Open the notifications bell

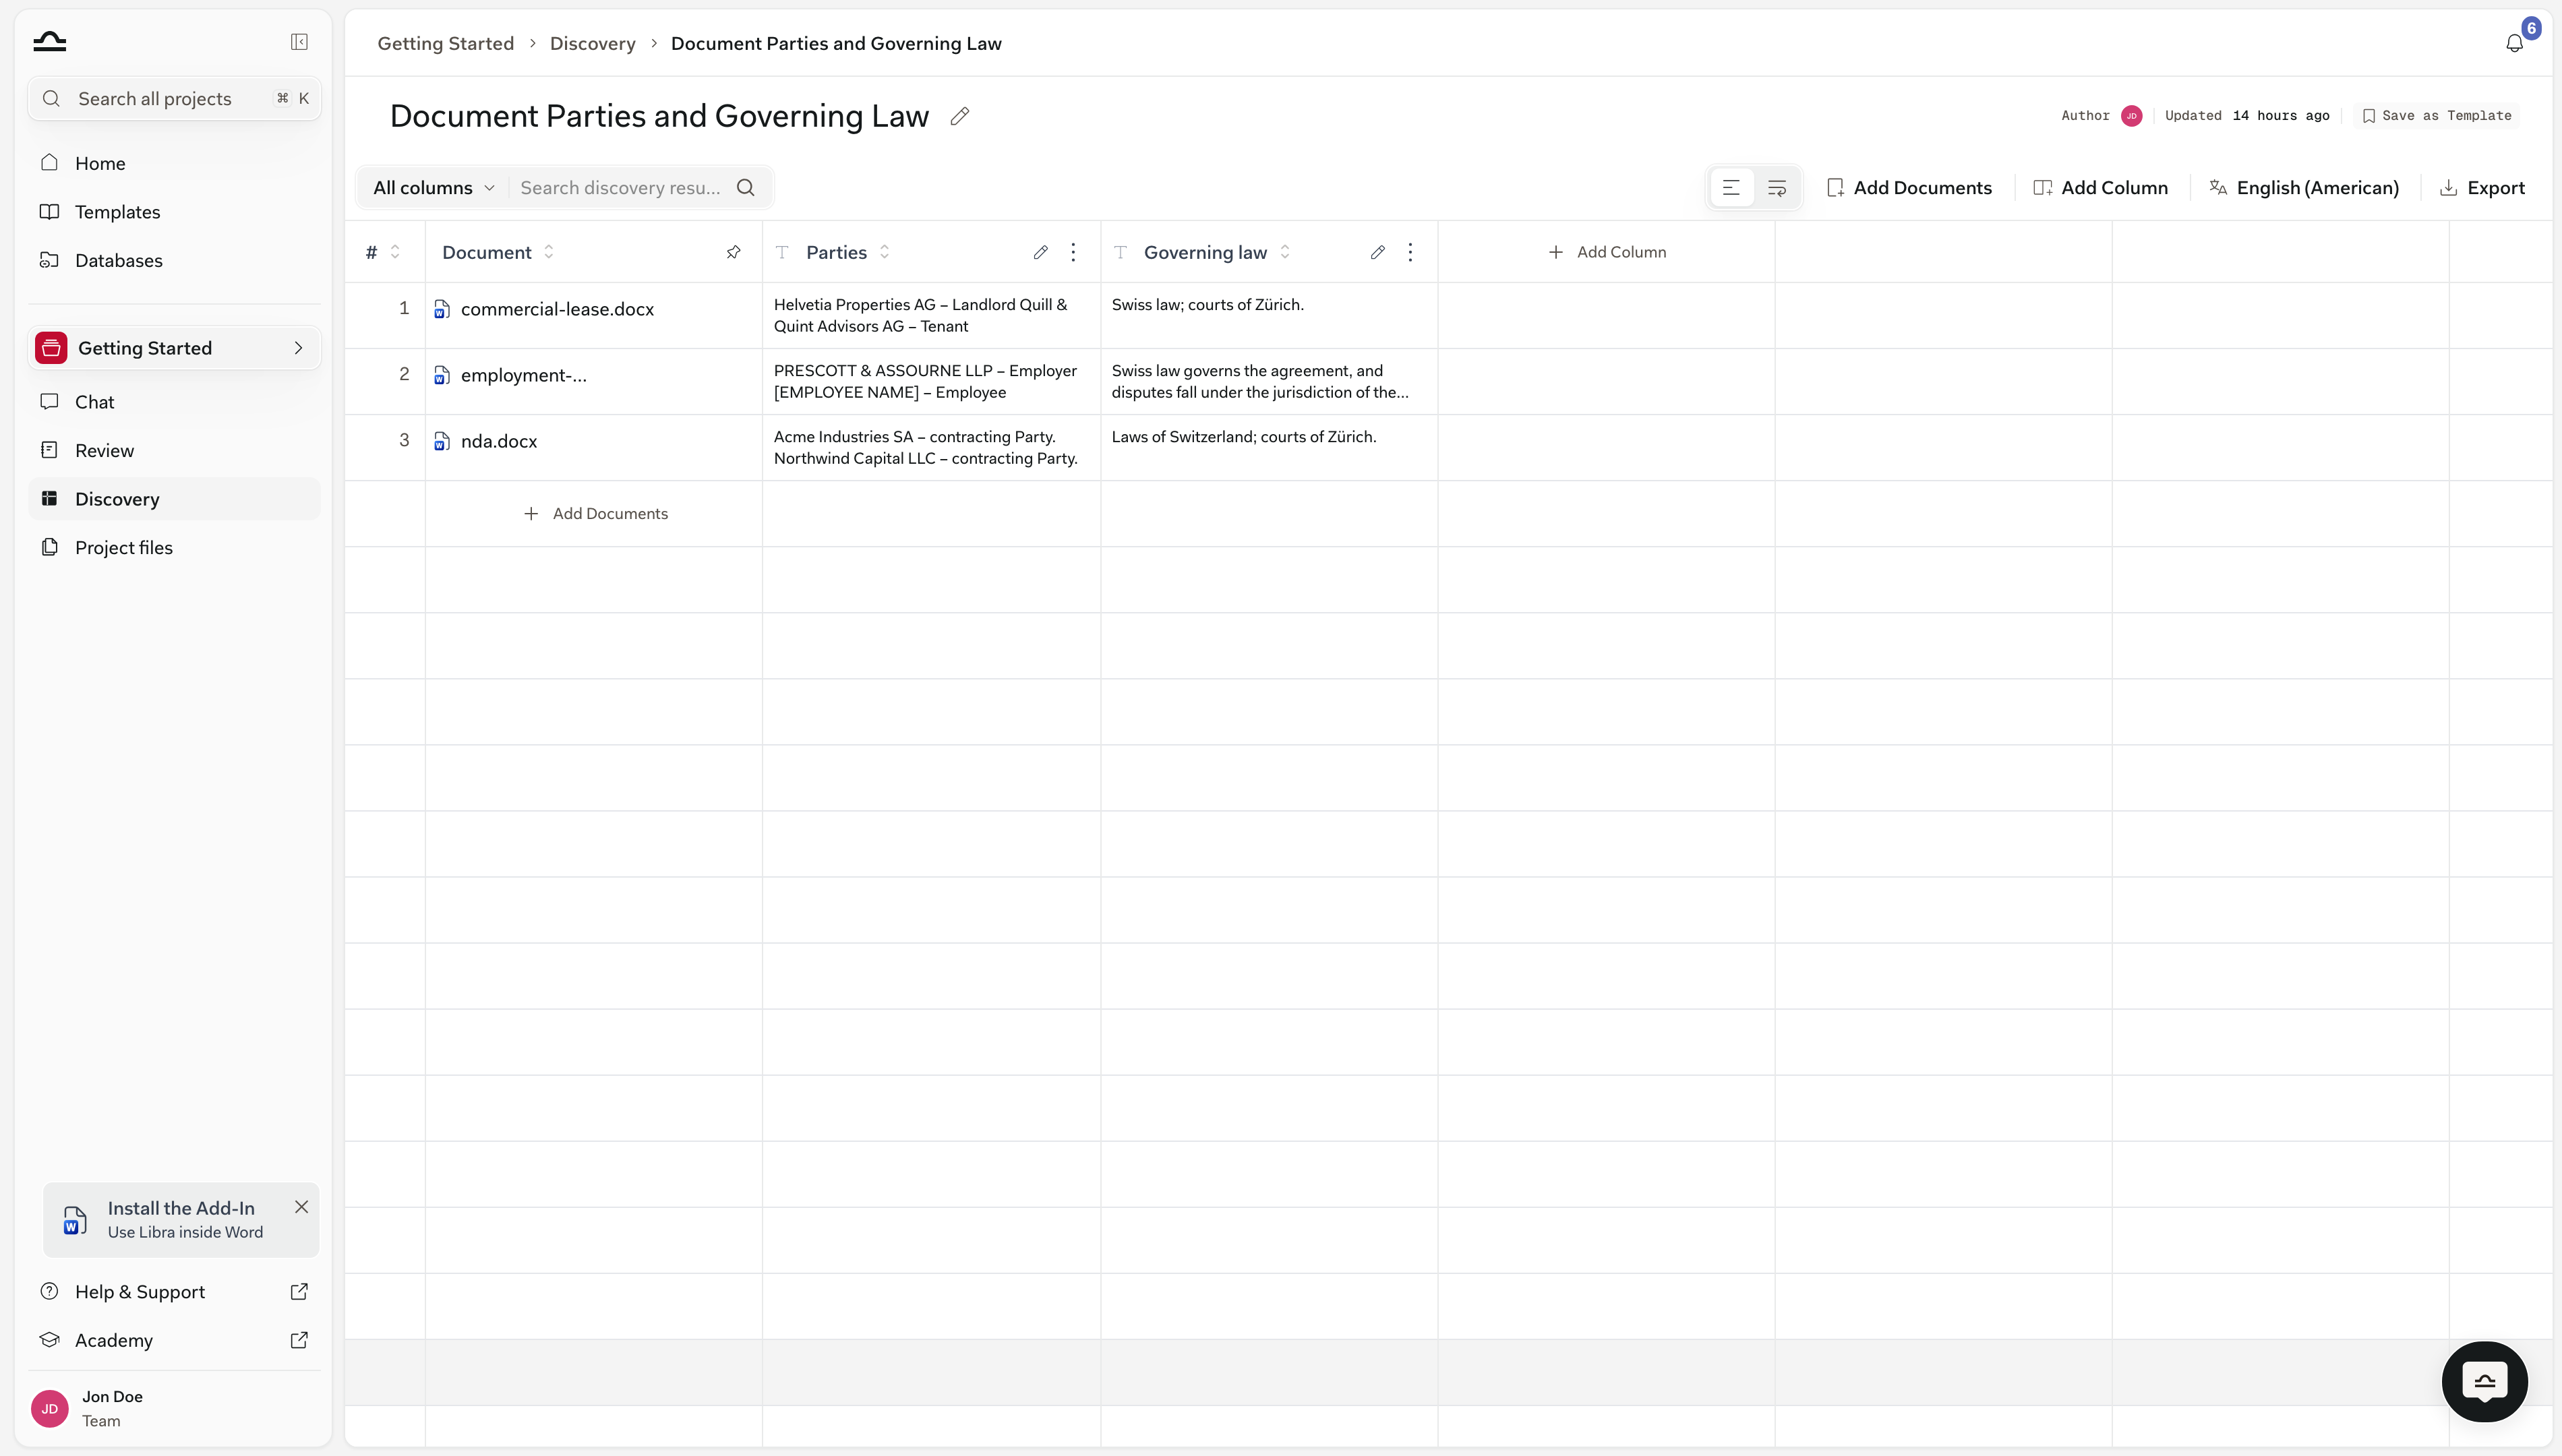(x=2514, y=43)
